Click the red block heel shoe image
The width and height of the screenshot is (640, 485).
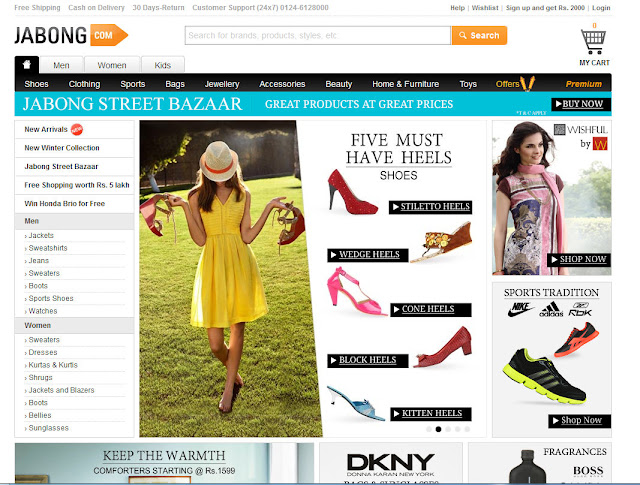pos(442,347)
